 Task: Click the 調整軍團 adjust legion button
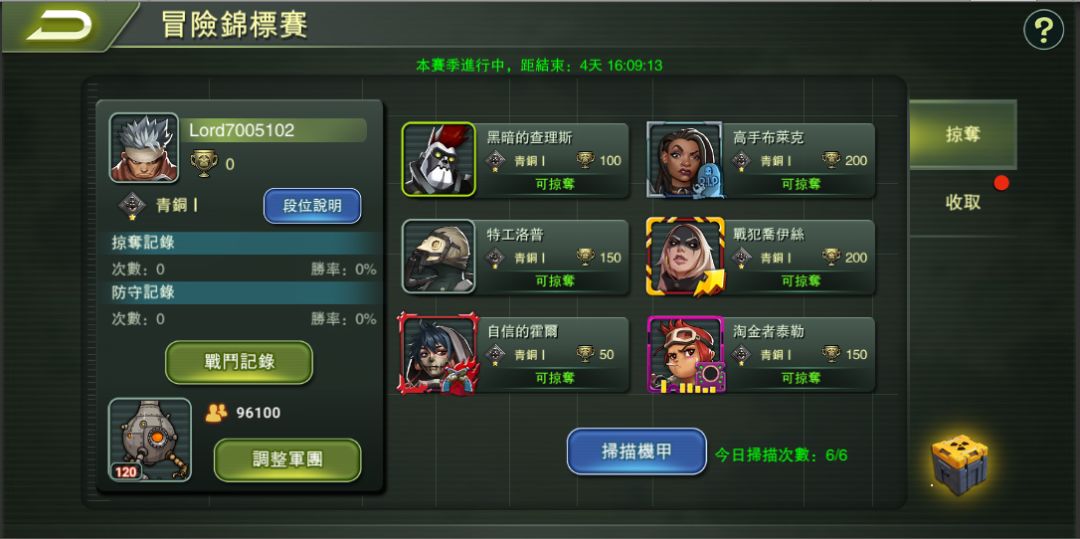coord(287,460)
